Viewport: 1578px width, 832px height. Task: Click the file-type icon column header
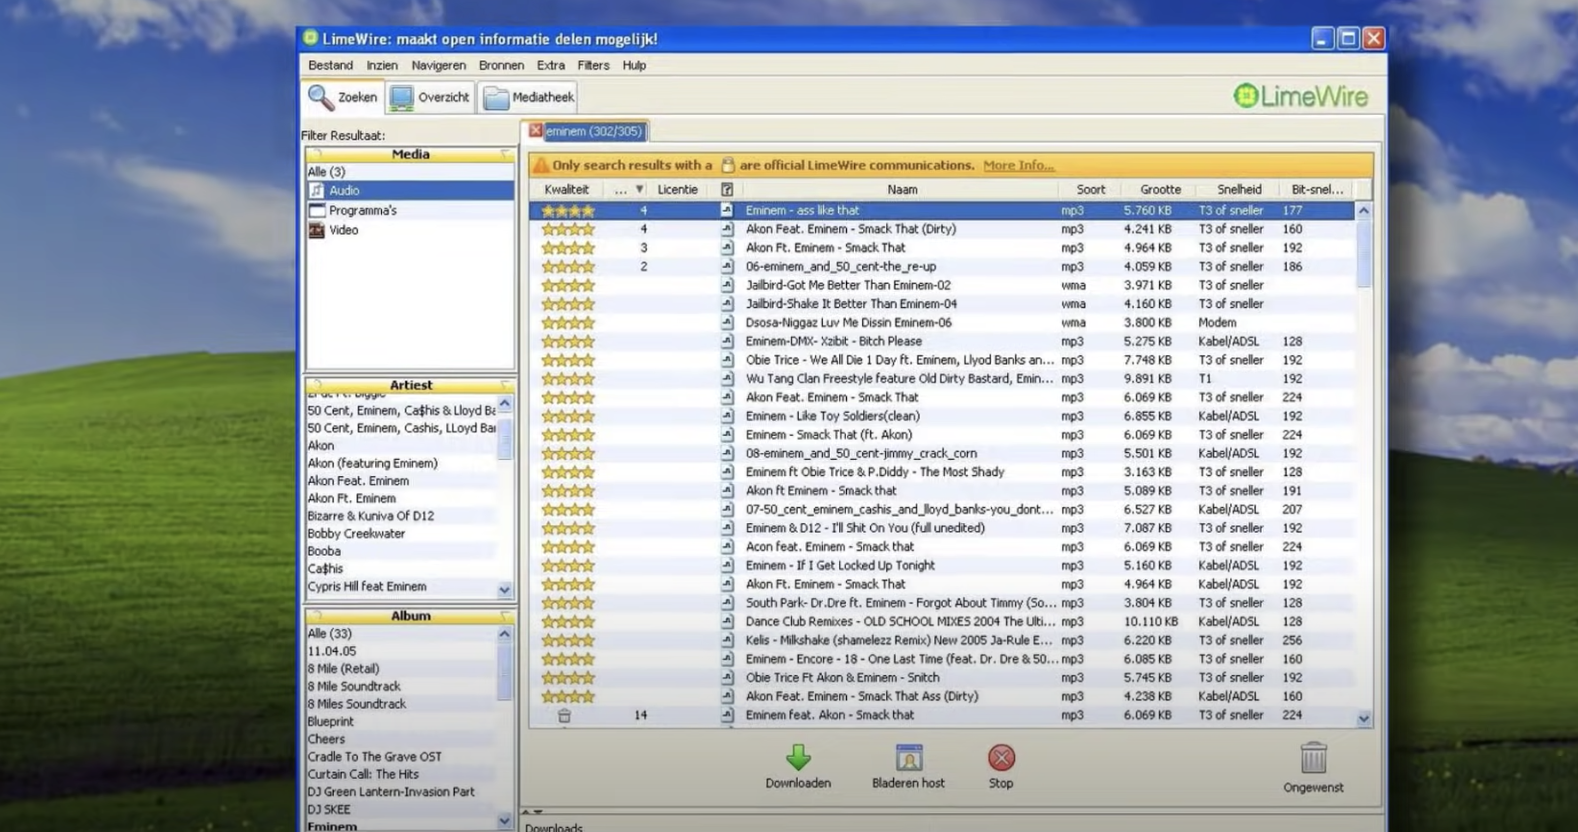[x=727, y=189]
